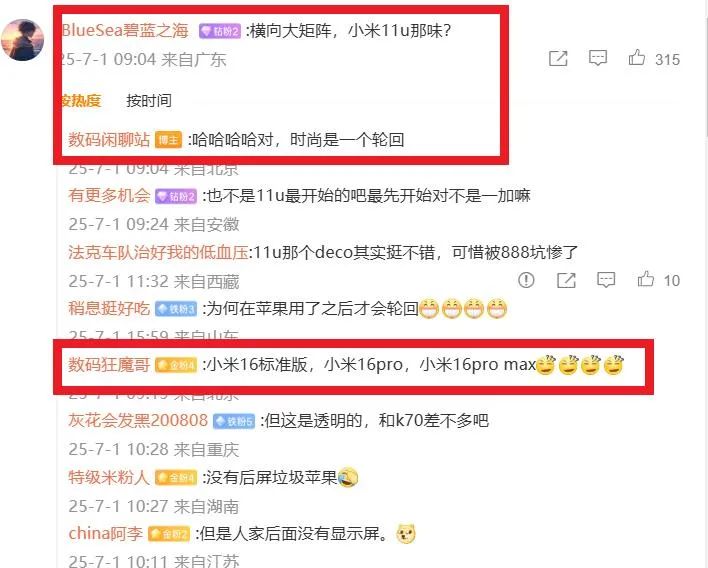
Task: Click the share icon on BlueSea's comment
Action: pos(558,59)
